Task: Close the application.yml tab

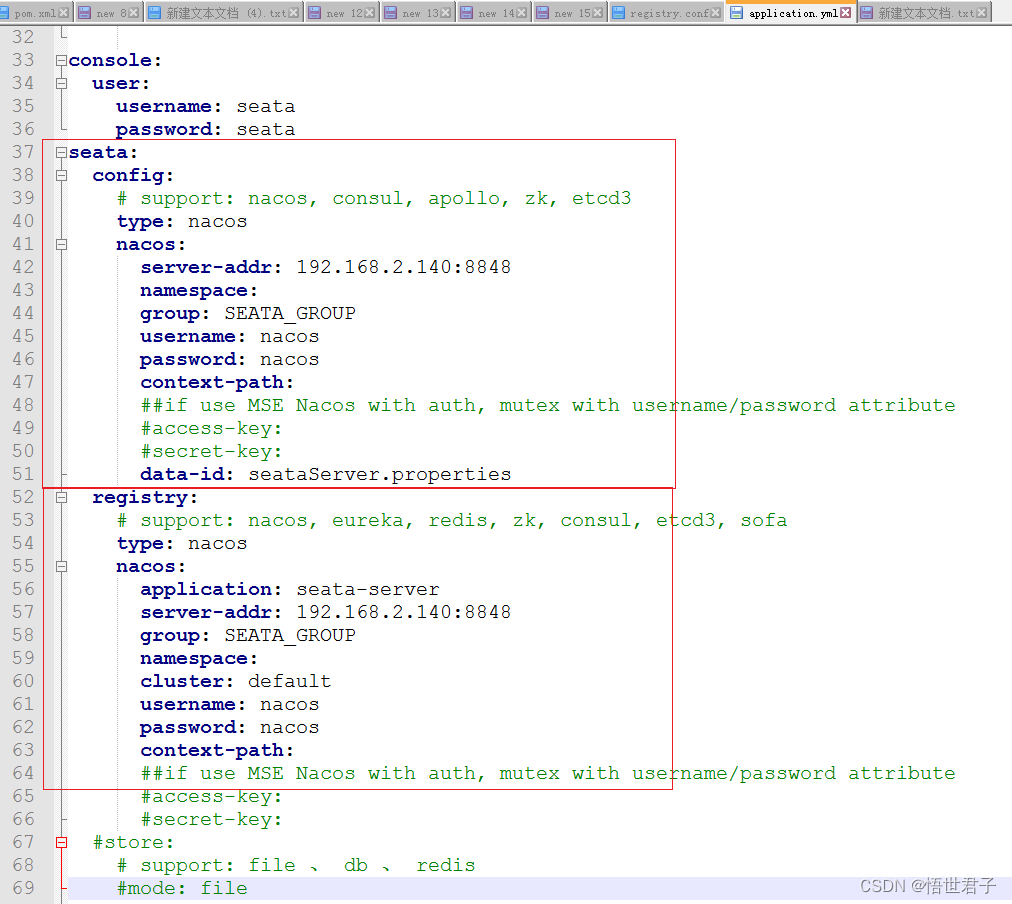Action: coord(845,13)
